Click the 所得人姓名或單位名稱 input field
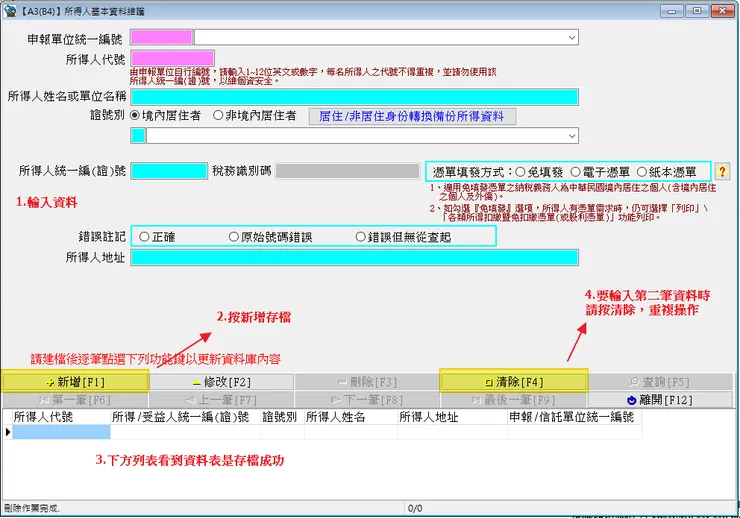Screen dimensions: 740x518 click(354, 97)
